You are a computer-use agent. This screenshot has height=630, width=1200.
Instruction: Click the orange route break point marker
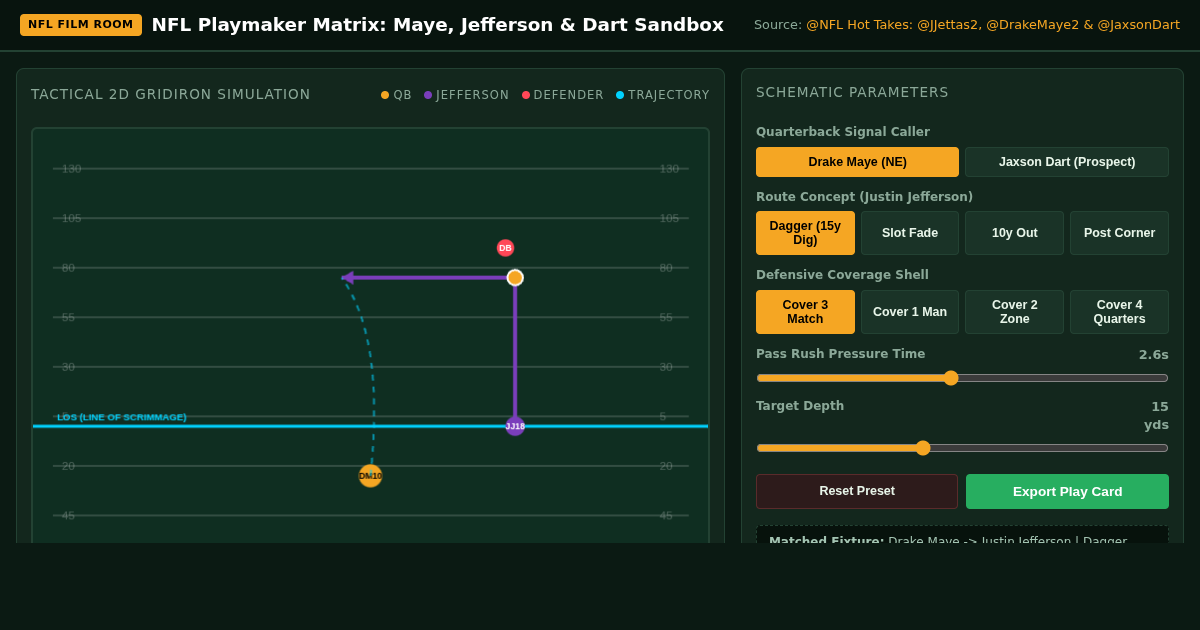pyautogui.click(x=515, y=278)
